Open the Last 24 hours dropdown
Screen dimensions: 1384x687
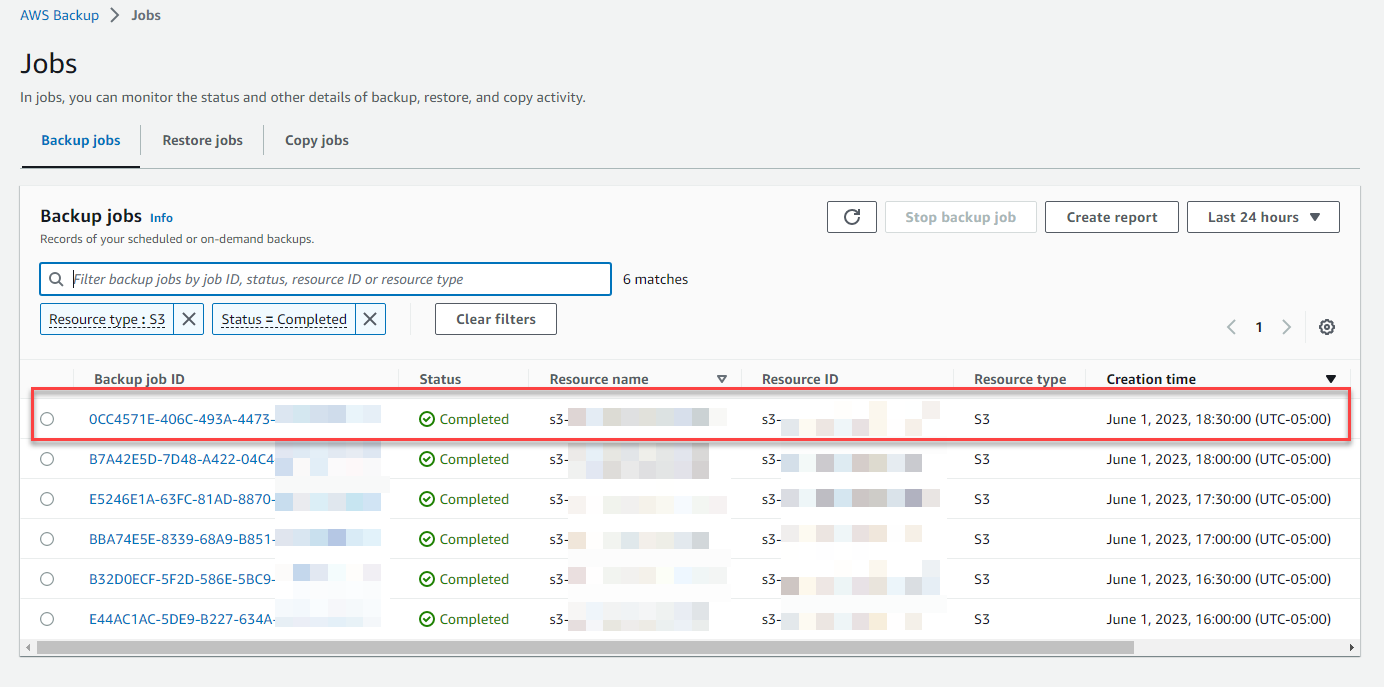point(1263,217)
